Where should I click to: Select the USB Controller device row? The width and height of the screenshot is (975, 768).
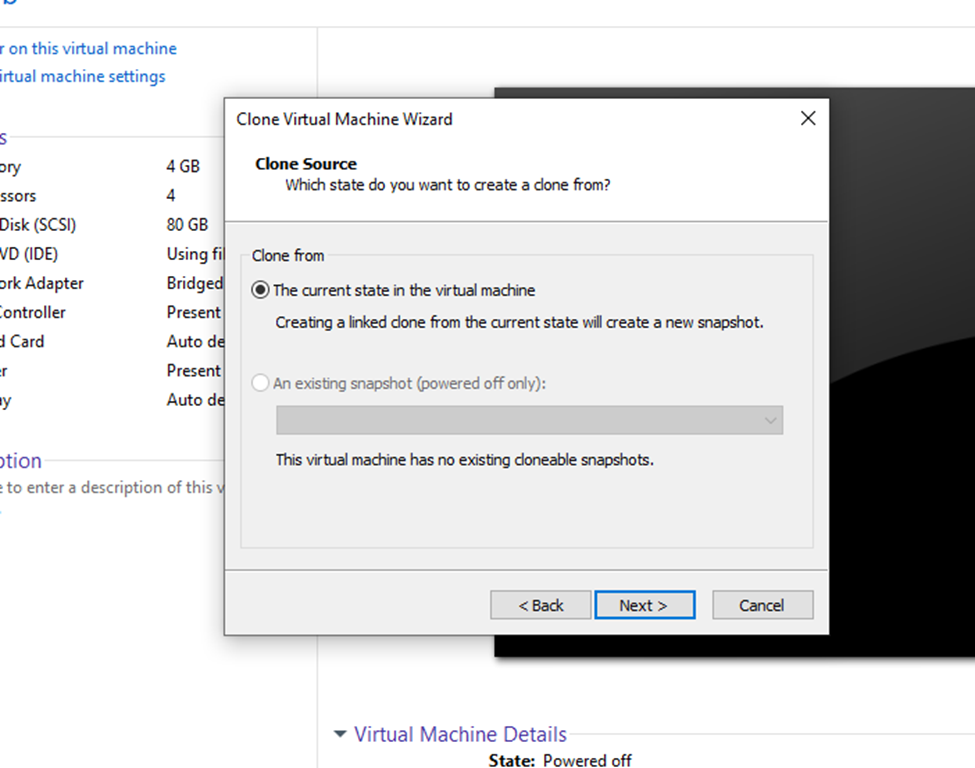click(100, 312)
